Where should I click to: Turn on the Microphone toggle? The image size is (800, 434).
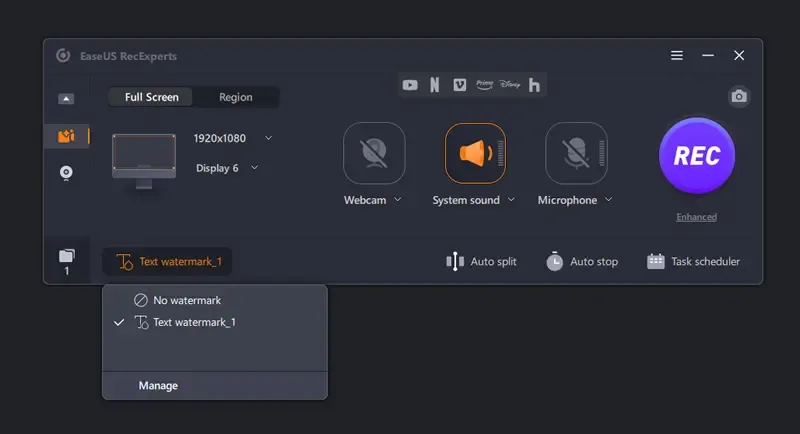tap(576, 153)
